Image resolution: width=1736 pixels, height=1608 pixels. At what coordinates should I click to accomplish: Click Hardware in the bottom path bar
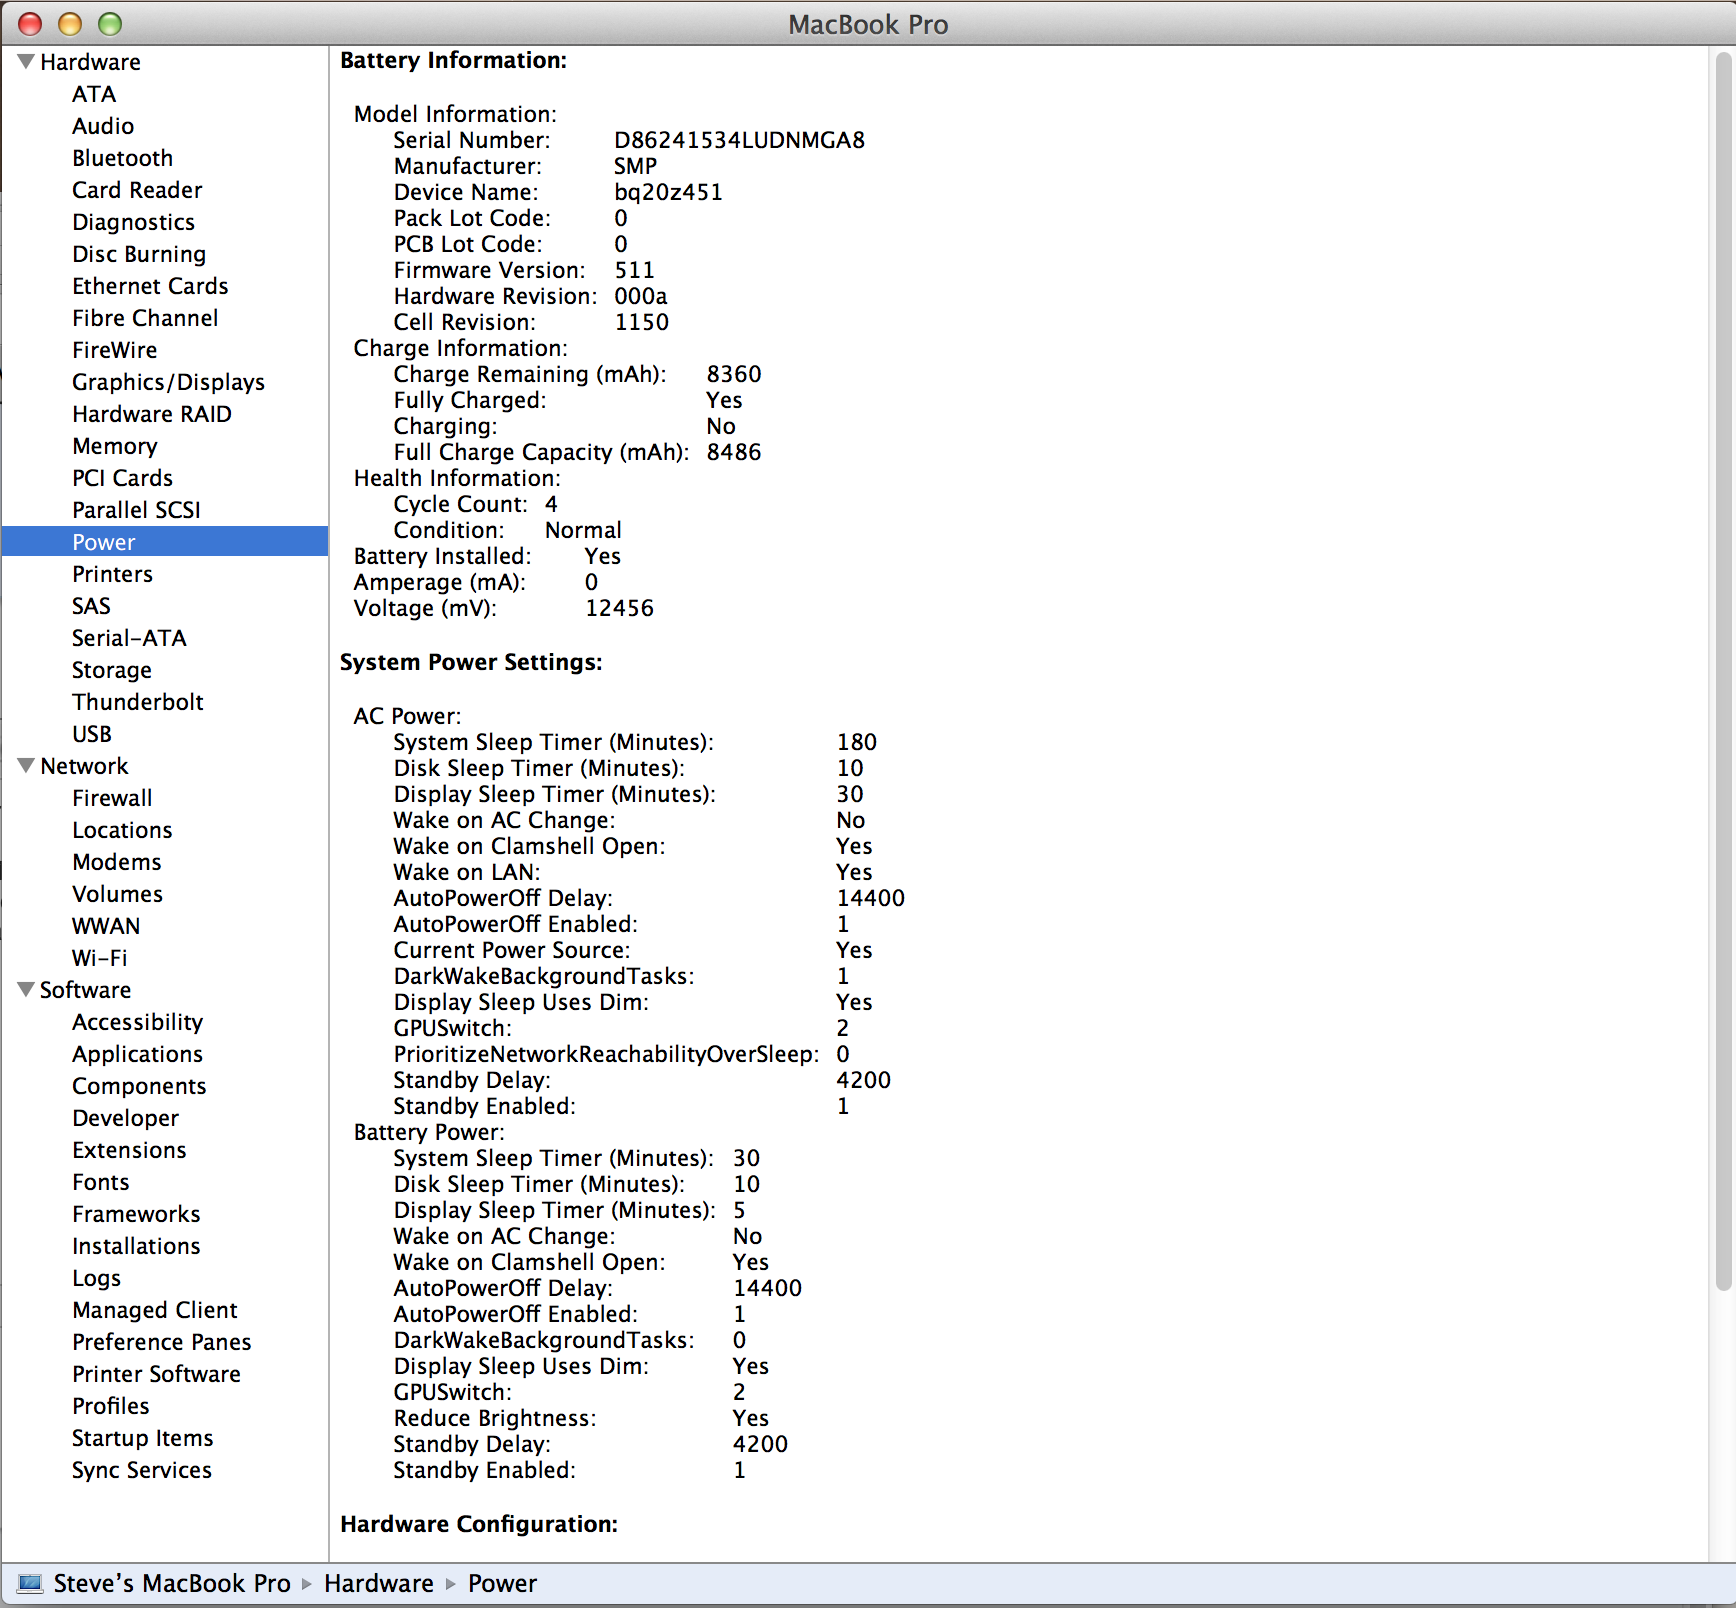click(x=379, y=1583)
